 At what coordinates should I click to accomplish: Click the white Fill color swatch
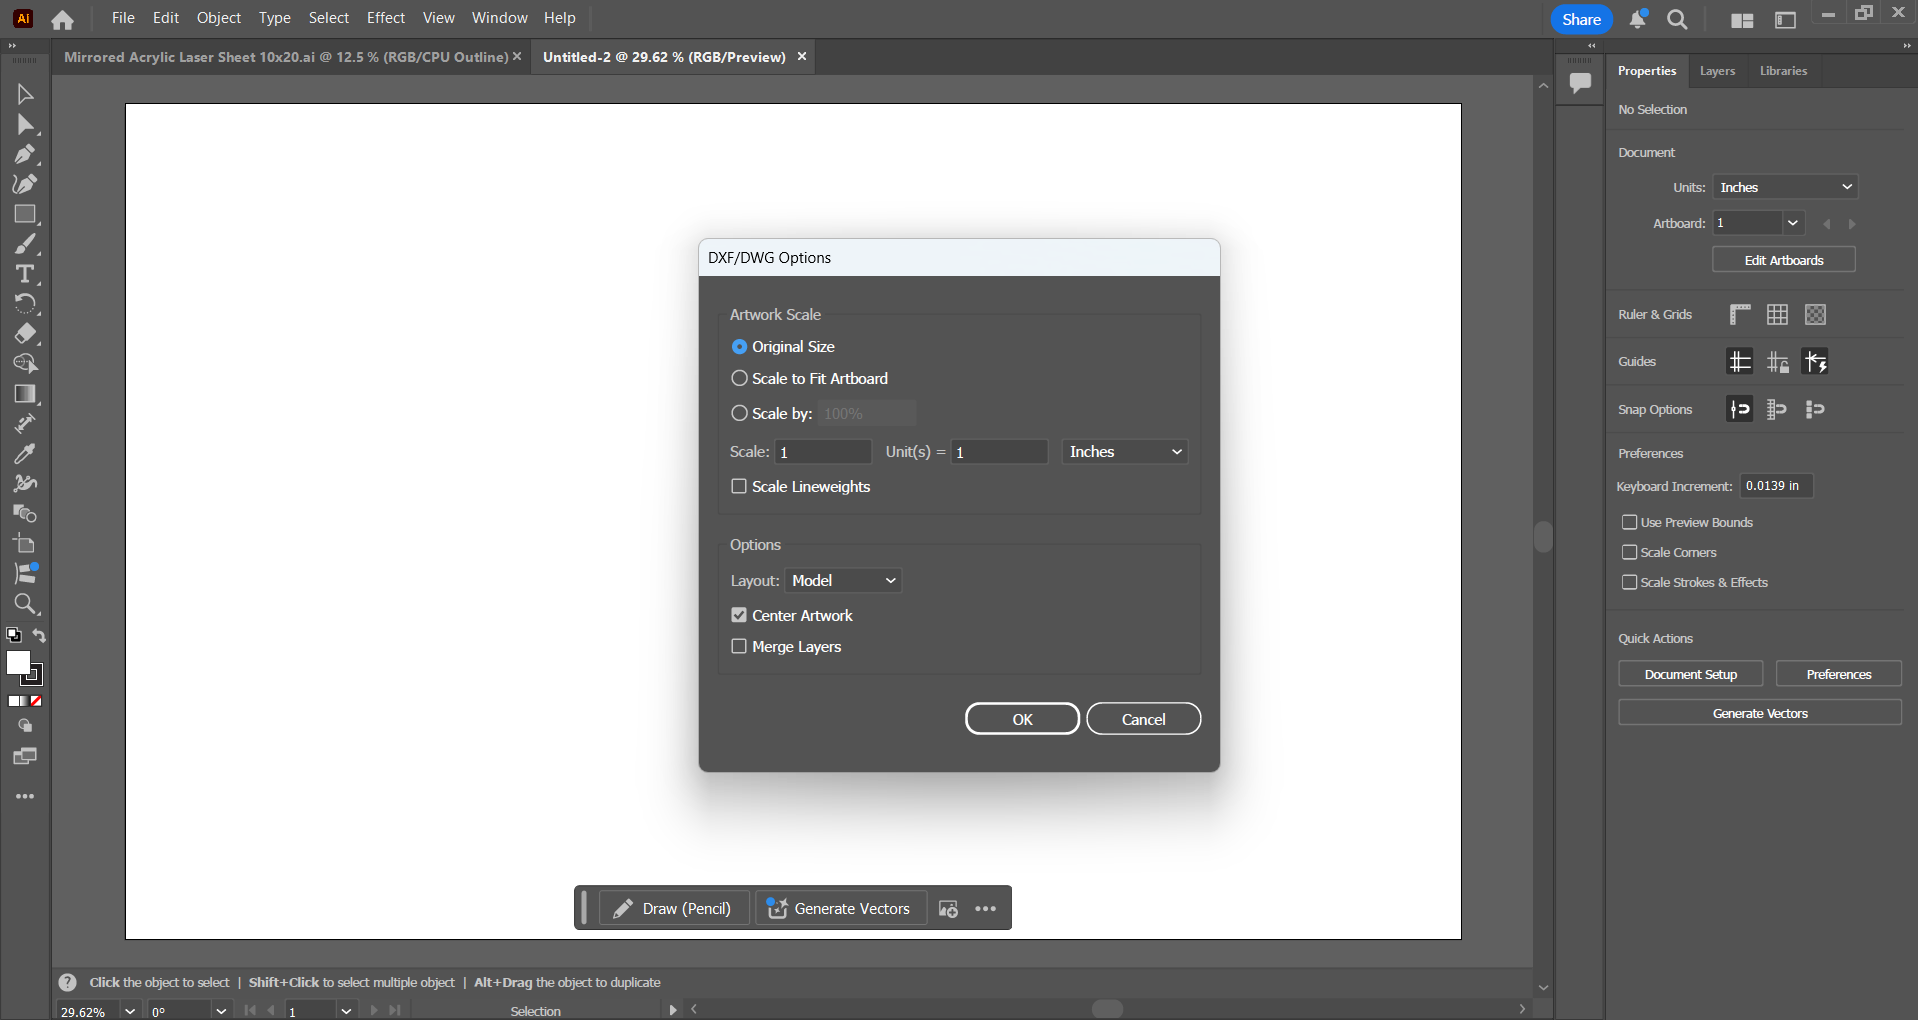(x=16, y=661)
